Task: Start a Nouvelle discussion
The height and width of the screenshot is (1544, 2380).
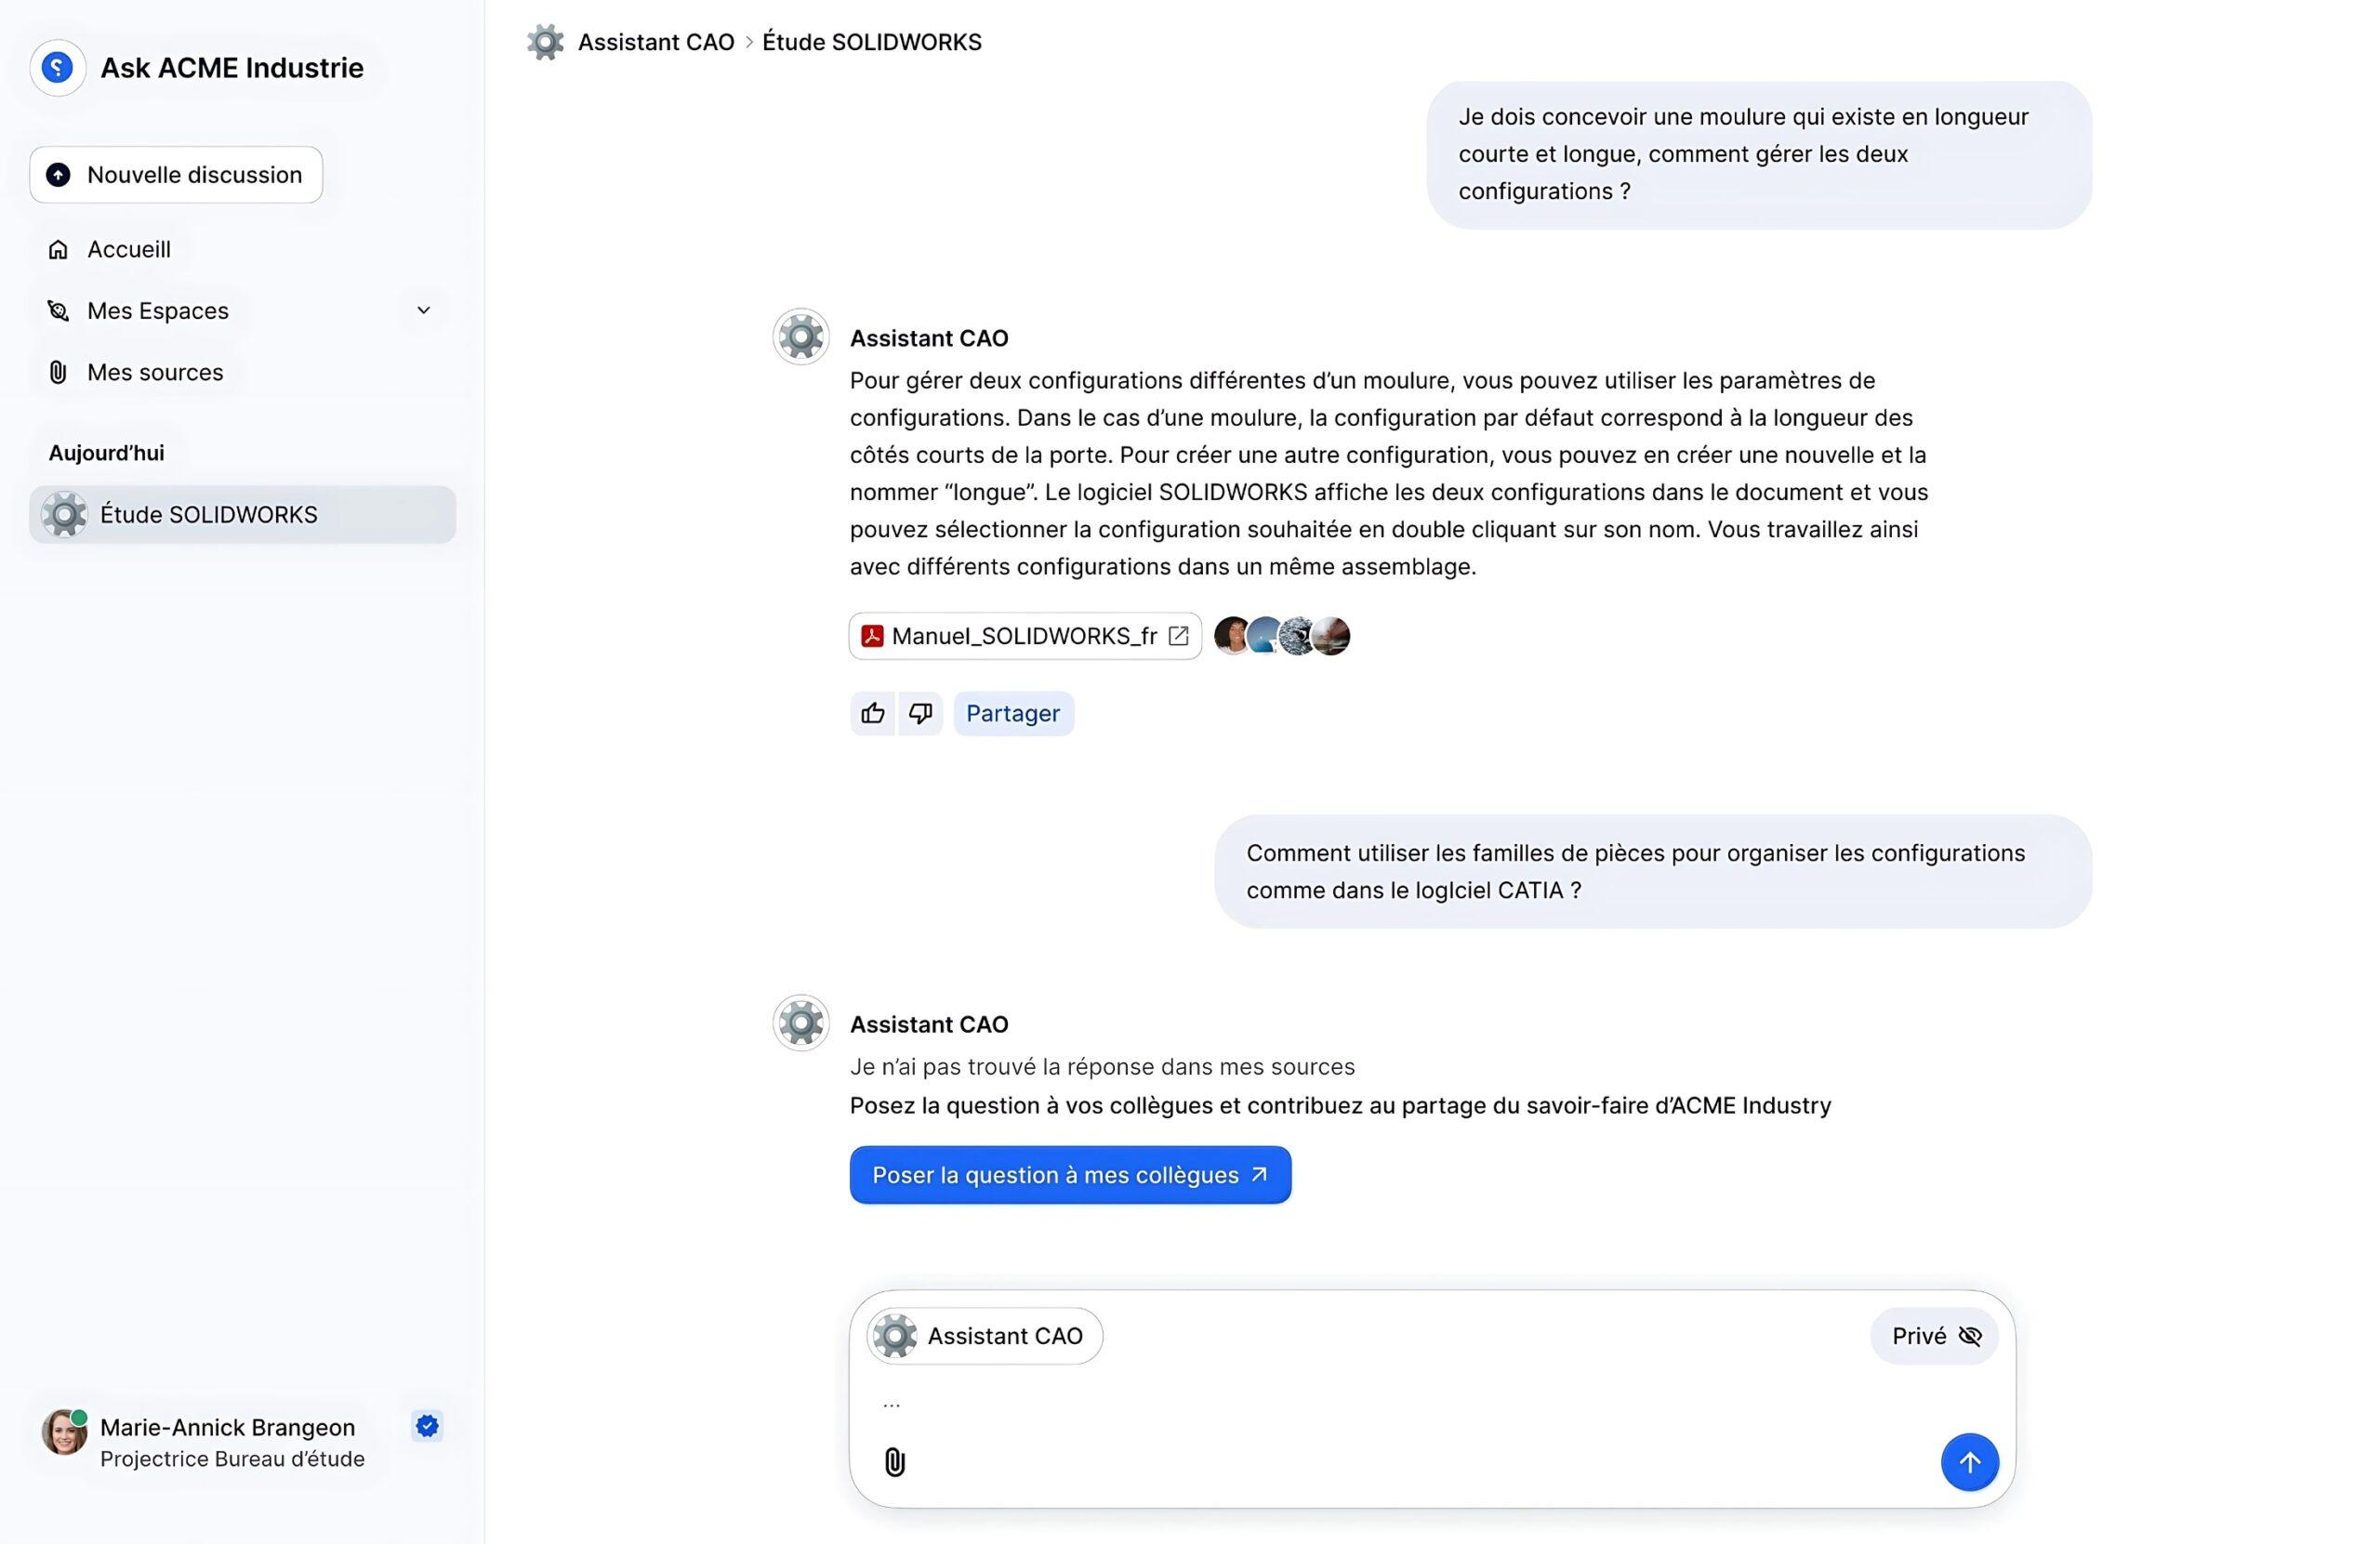Action: (x=176, y=175)
